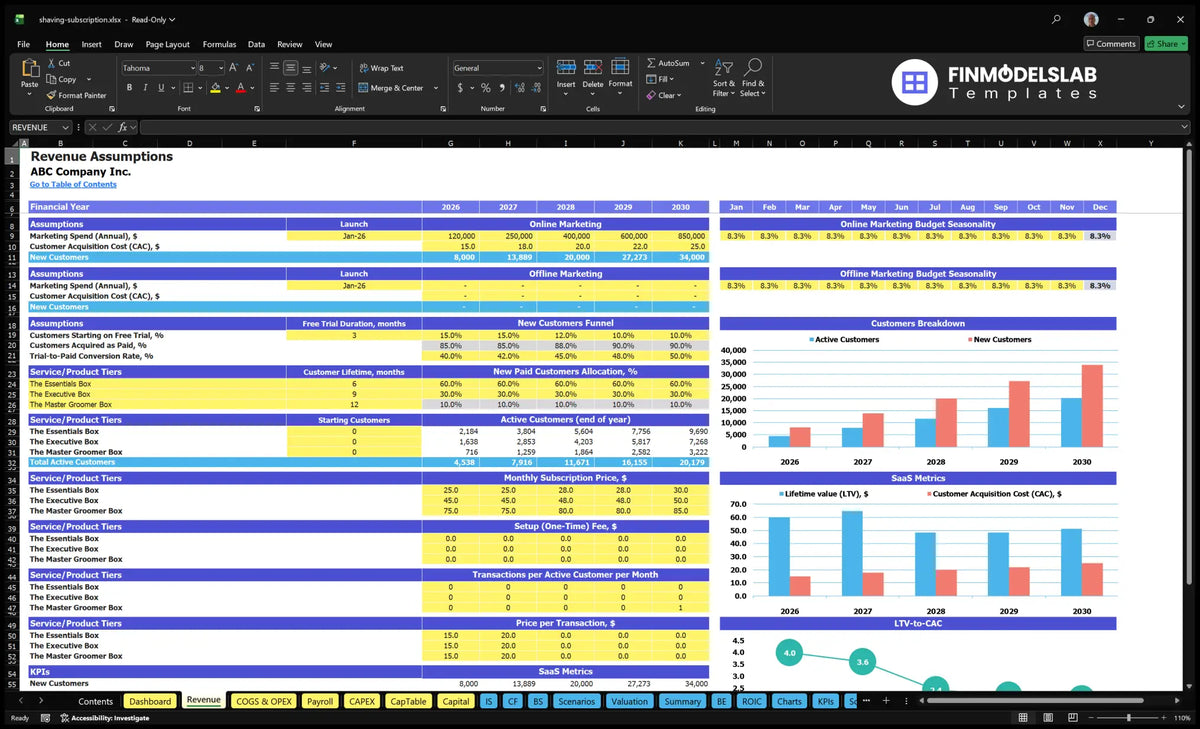The height and width of the screenshot is (729, 1200).
Task: Bottom align cell contents
Action: click(307, 68)
